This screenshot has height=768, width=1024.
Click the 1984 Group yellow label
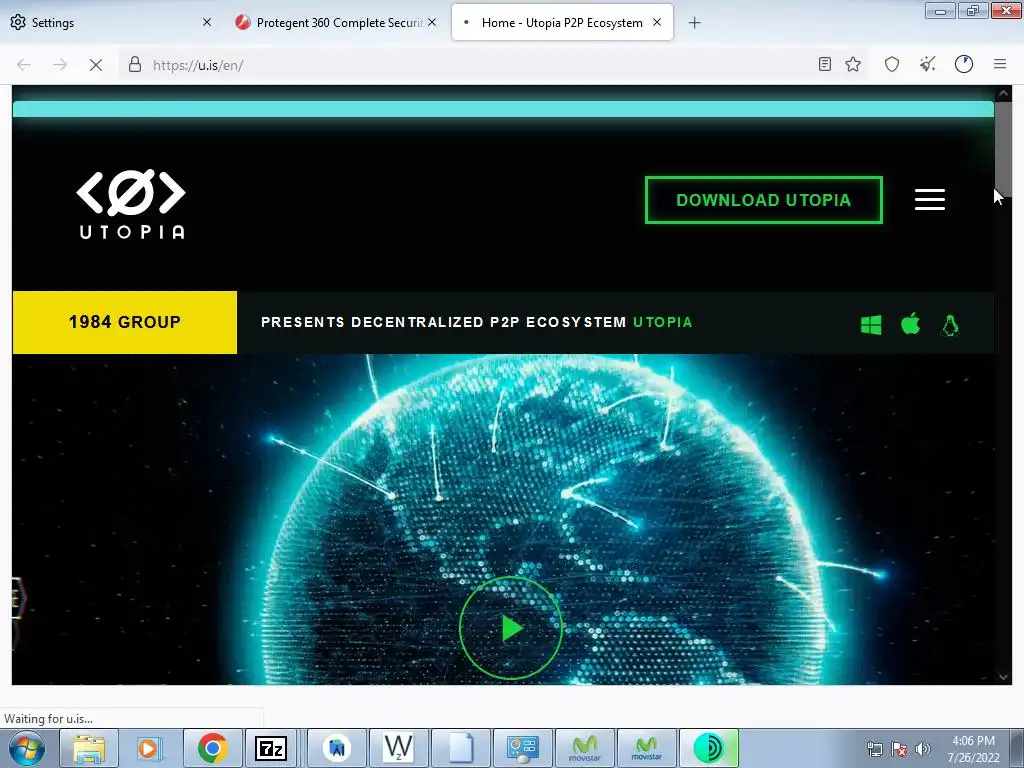[x=125, y=322]
